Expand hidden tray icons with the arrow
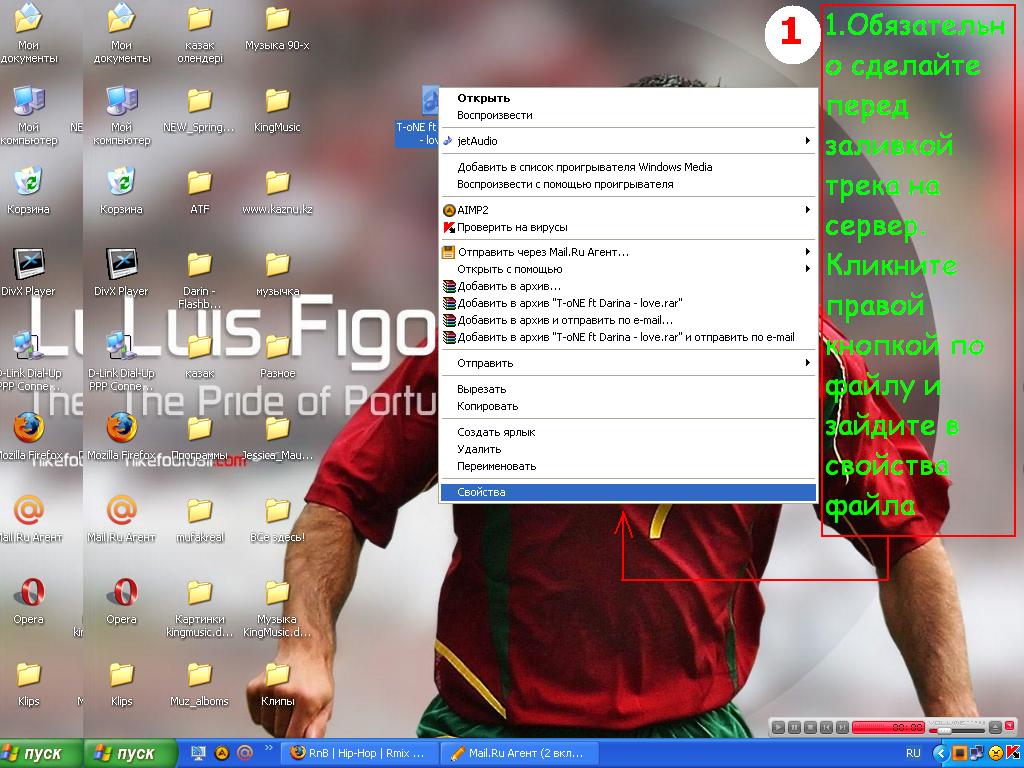Screen dimensions: 1024x768 940,753
